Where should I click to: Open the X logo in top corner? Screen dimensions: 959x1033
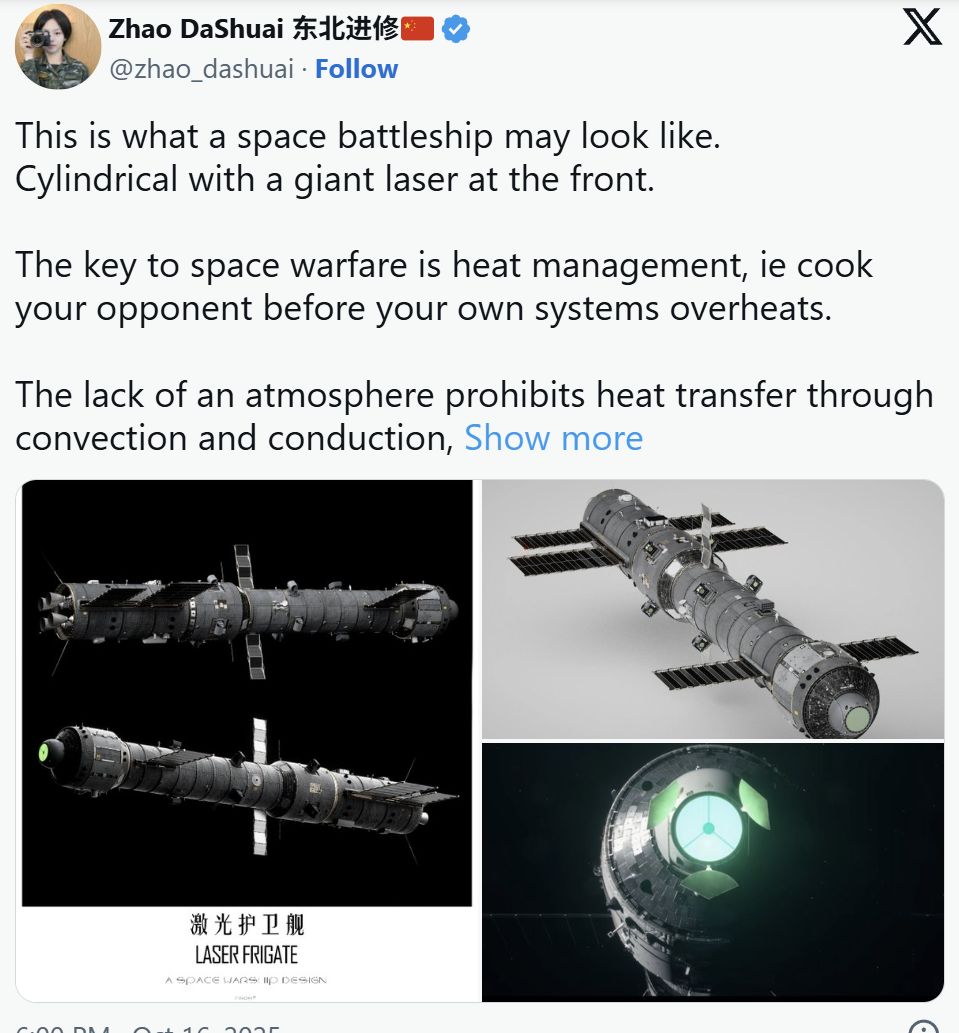click(921, 28)
